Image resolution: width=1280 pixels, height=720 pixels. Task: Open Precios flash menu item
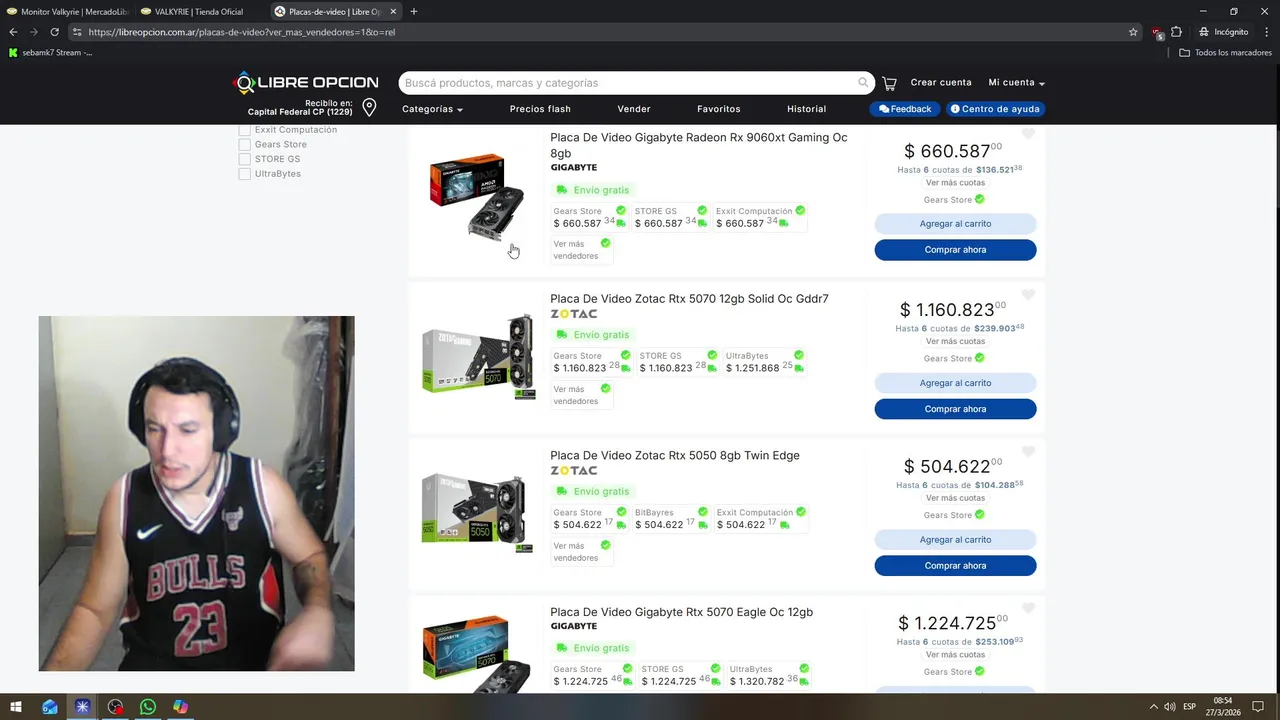point(540,109)
